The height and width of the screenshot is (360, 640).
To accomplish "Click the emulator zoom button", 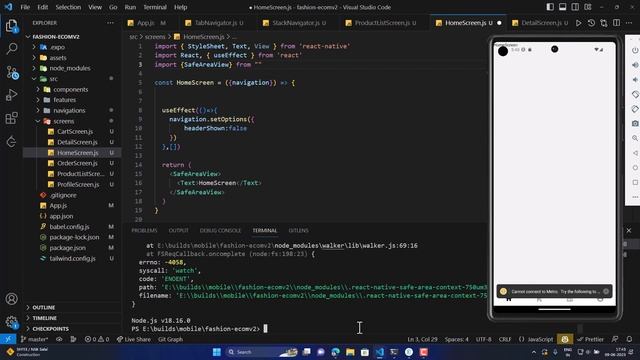I will tap(635, 138).
